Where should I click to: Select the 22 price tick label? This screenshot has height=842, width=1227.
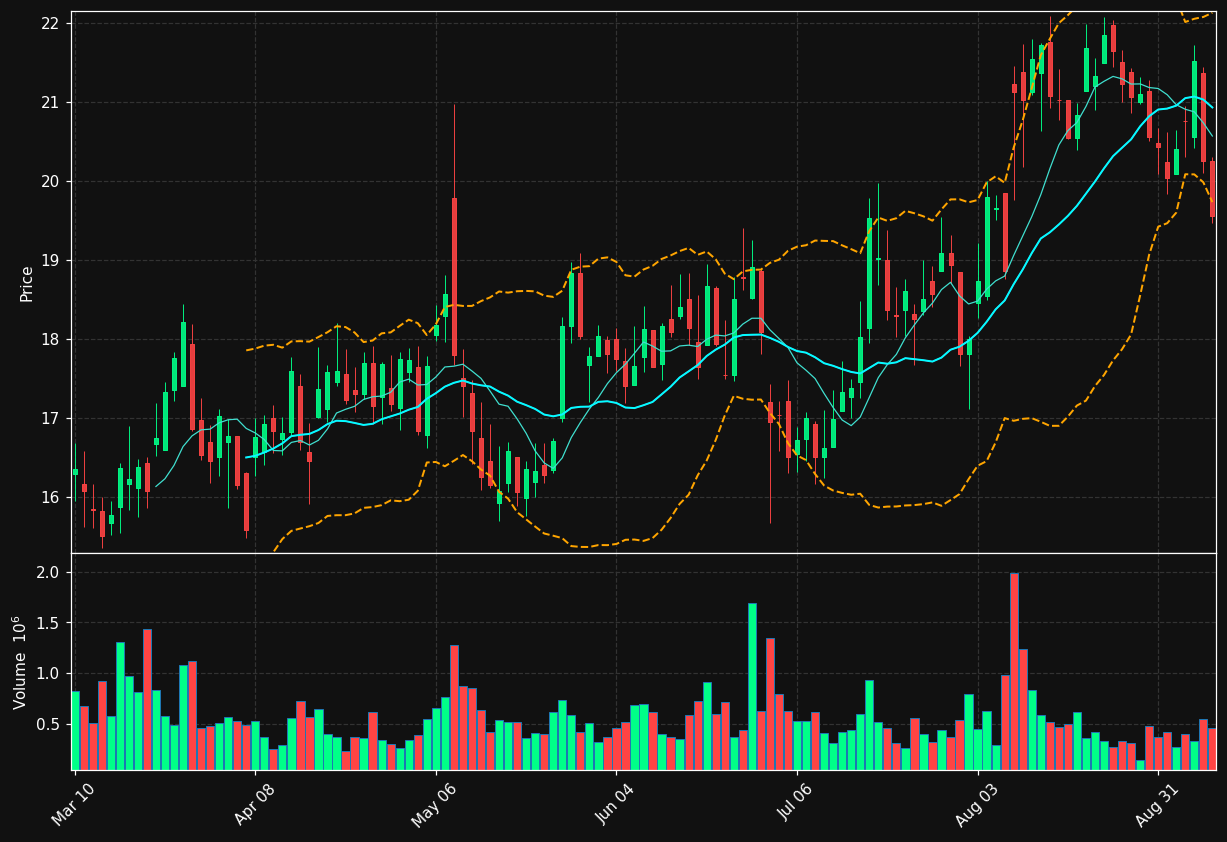pos(52,23)
